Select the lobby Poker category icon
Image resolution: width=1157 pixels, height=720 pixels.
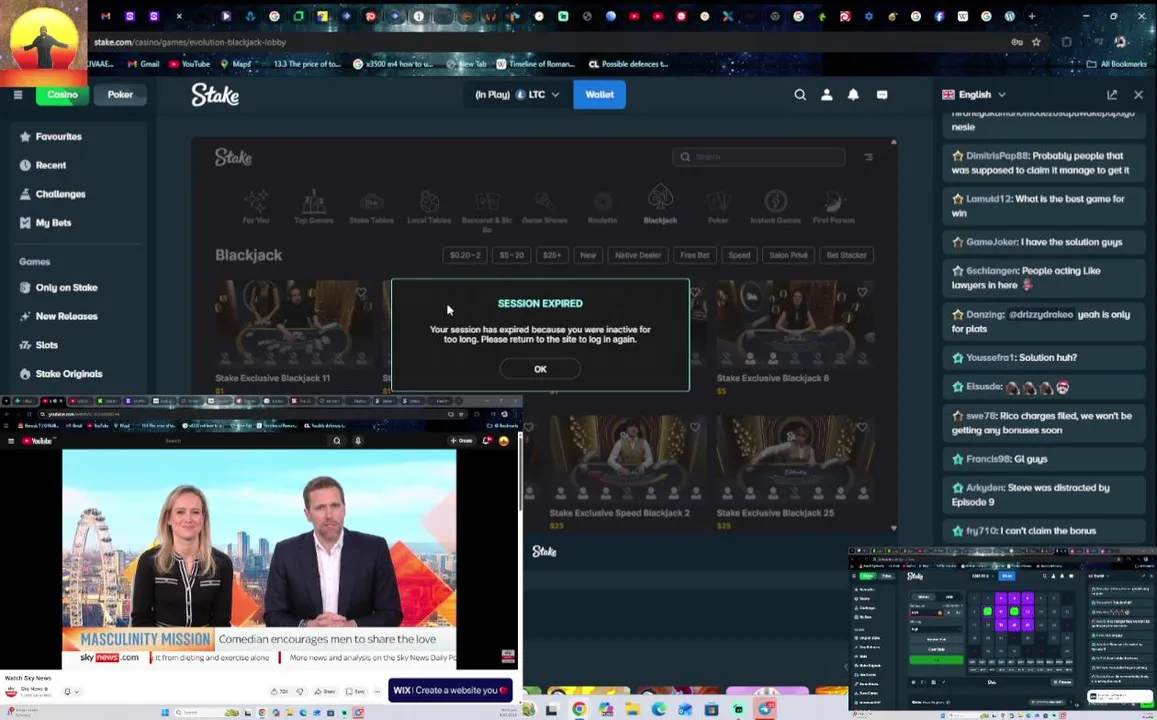pyautogui.click(x=718, y=207)
